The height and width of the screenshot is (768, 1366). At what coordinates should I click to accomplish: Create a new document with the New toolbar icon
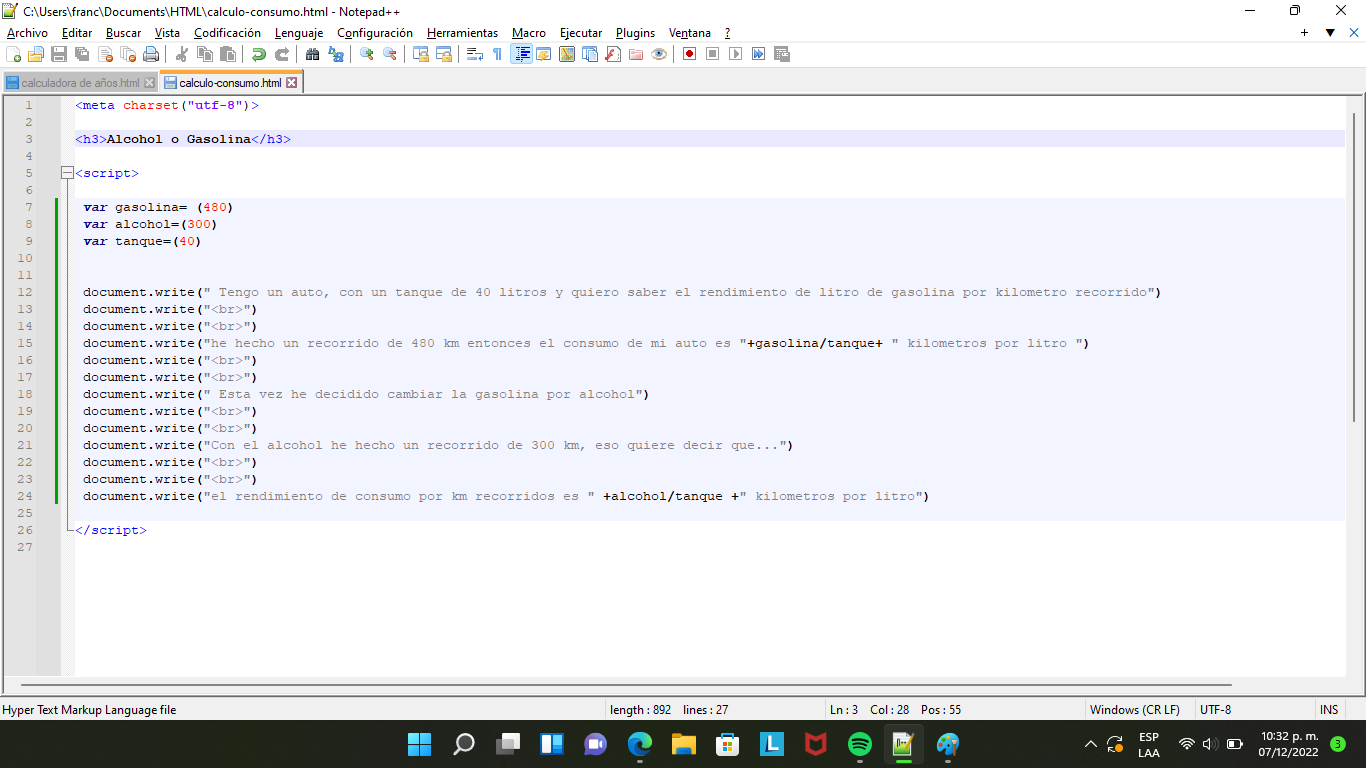pos(14,54)
